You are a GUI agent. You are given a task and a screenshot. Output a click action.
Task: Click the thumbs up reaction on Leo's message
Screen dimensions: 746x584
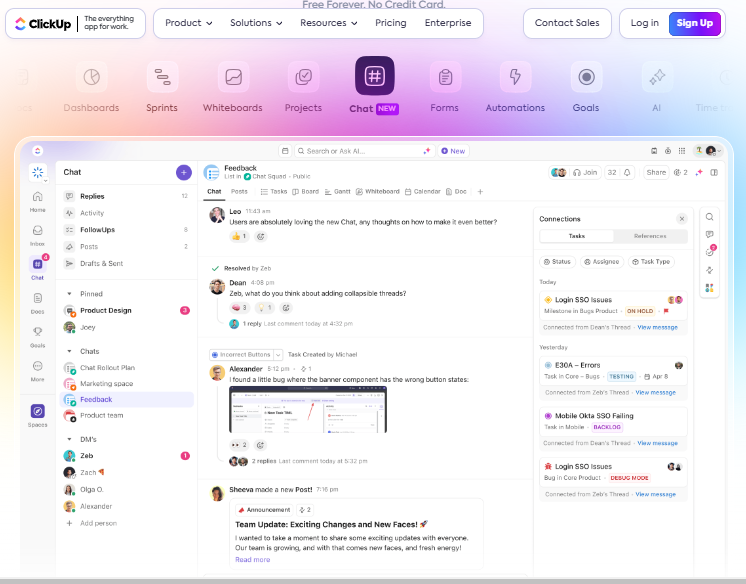pyautogui.click(x=239, y=236)
